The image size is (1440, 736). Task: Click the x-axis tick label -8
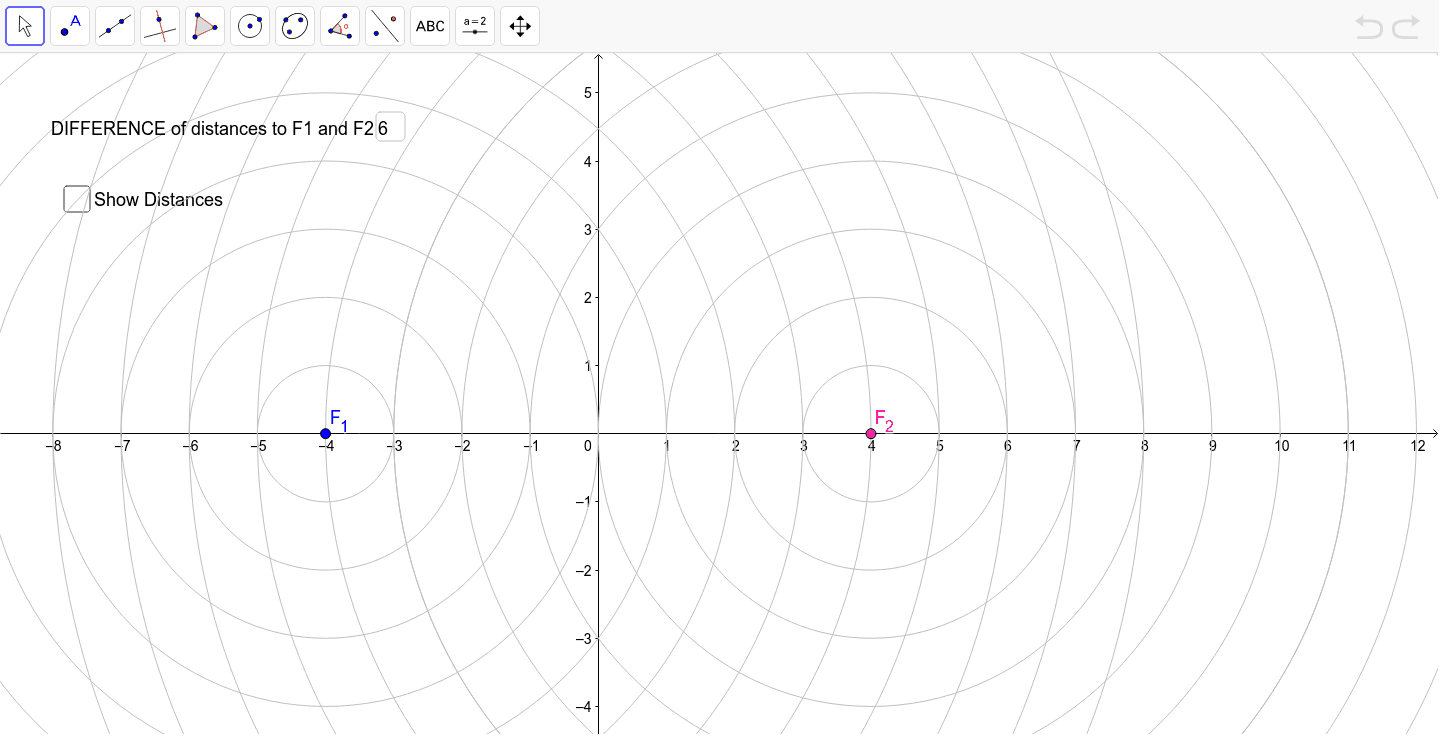click(x=53, y=446)
